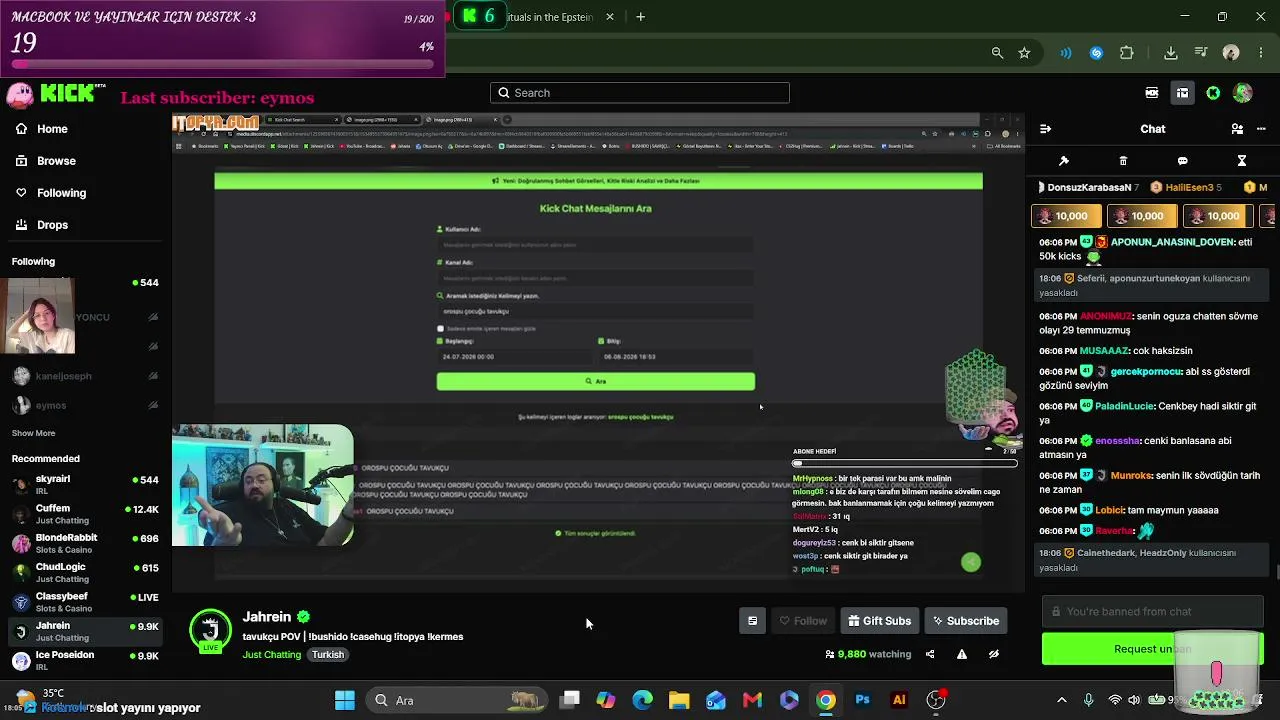The image size is (1280, 720).
Task: Share the stream via share icon
Action: click(x=930, y=654)
